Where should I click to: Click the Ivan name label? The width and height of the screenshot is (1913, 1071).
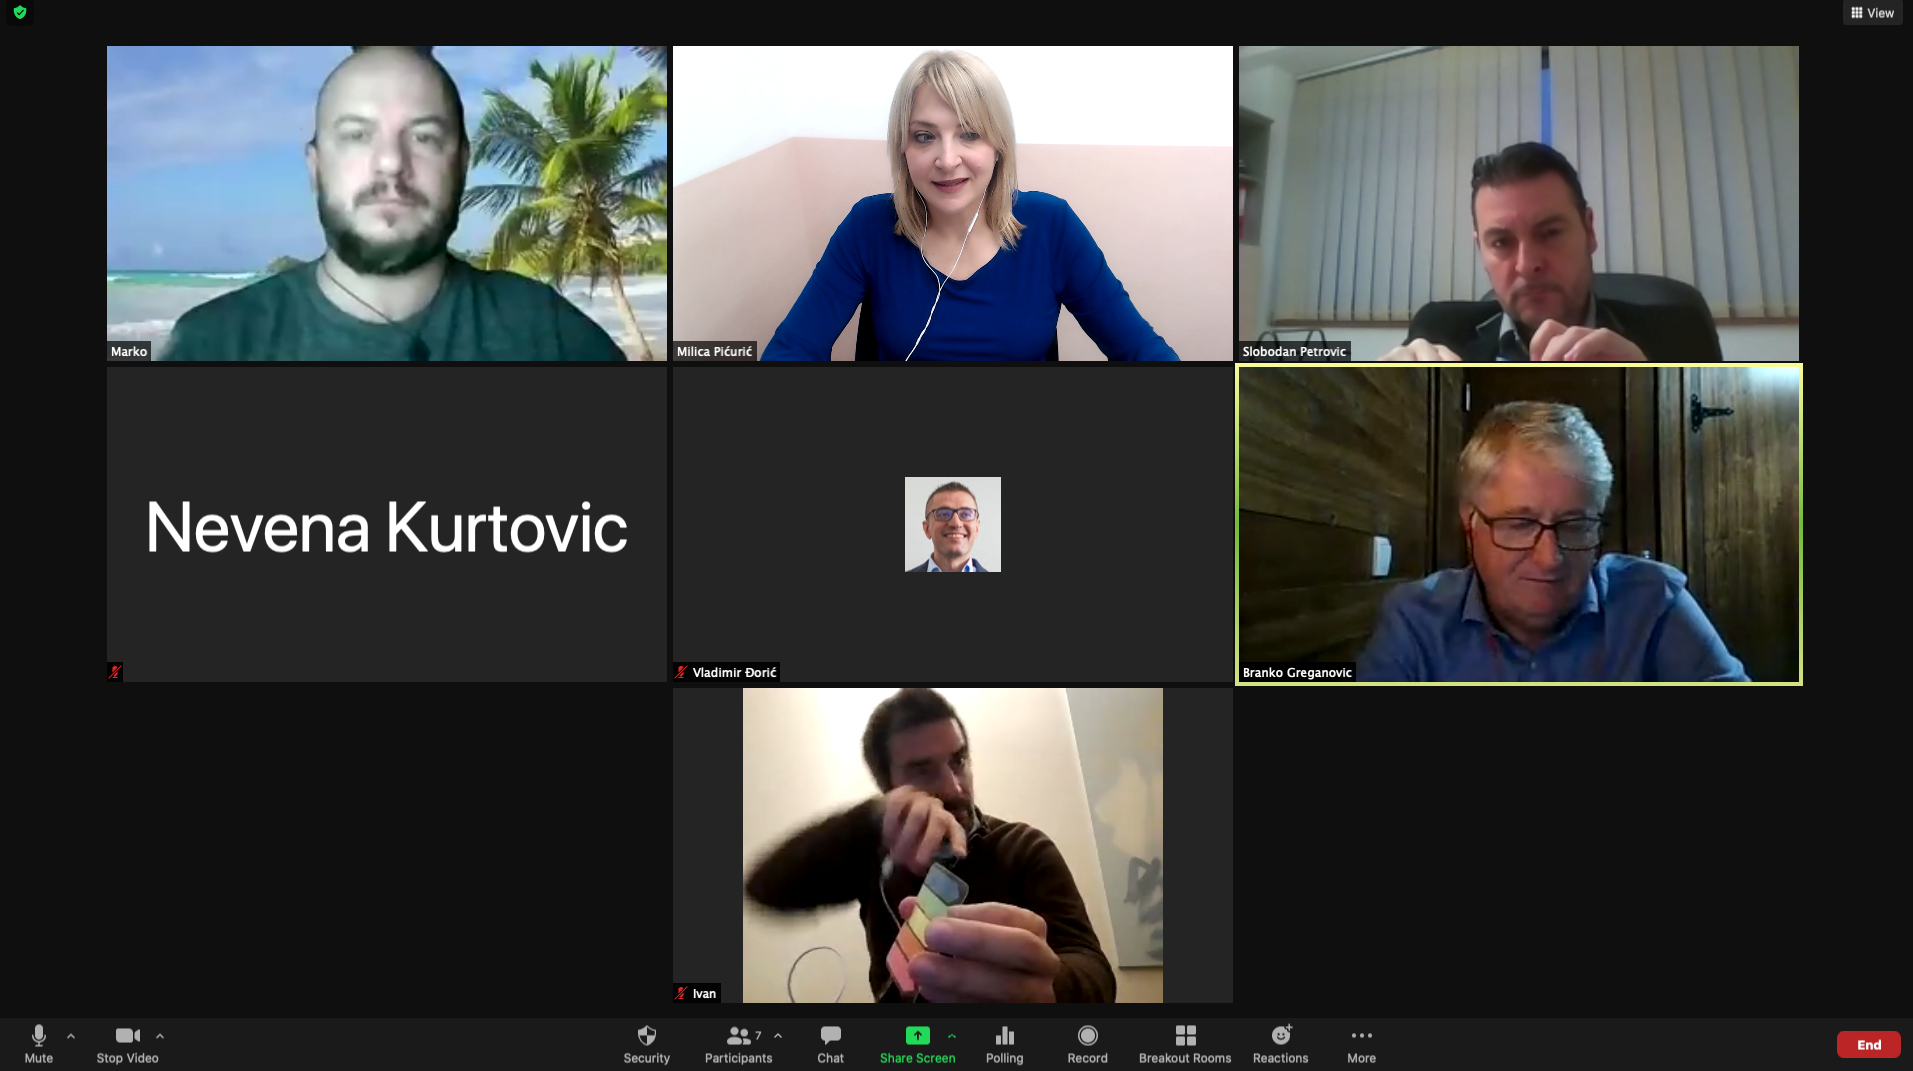click(x=704, y=993)
